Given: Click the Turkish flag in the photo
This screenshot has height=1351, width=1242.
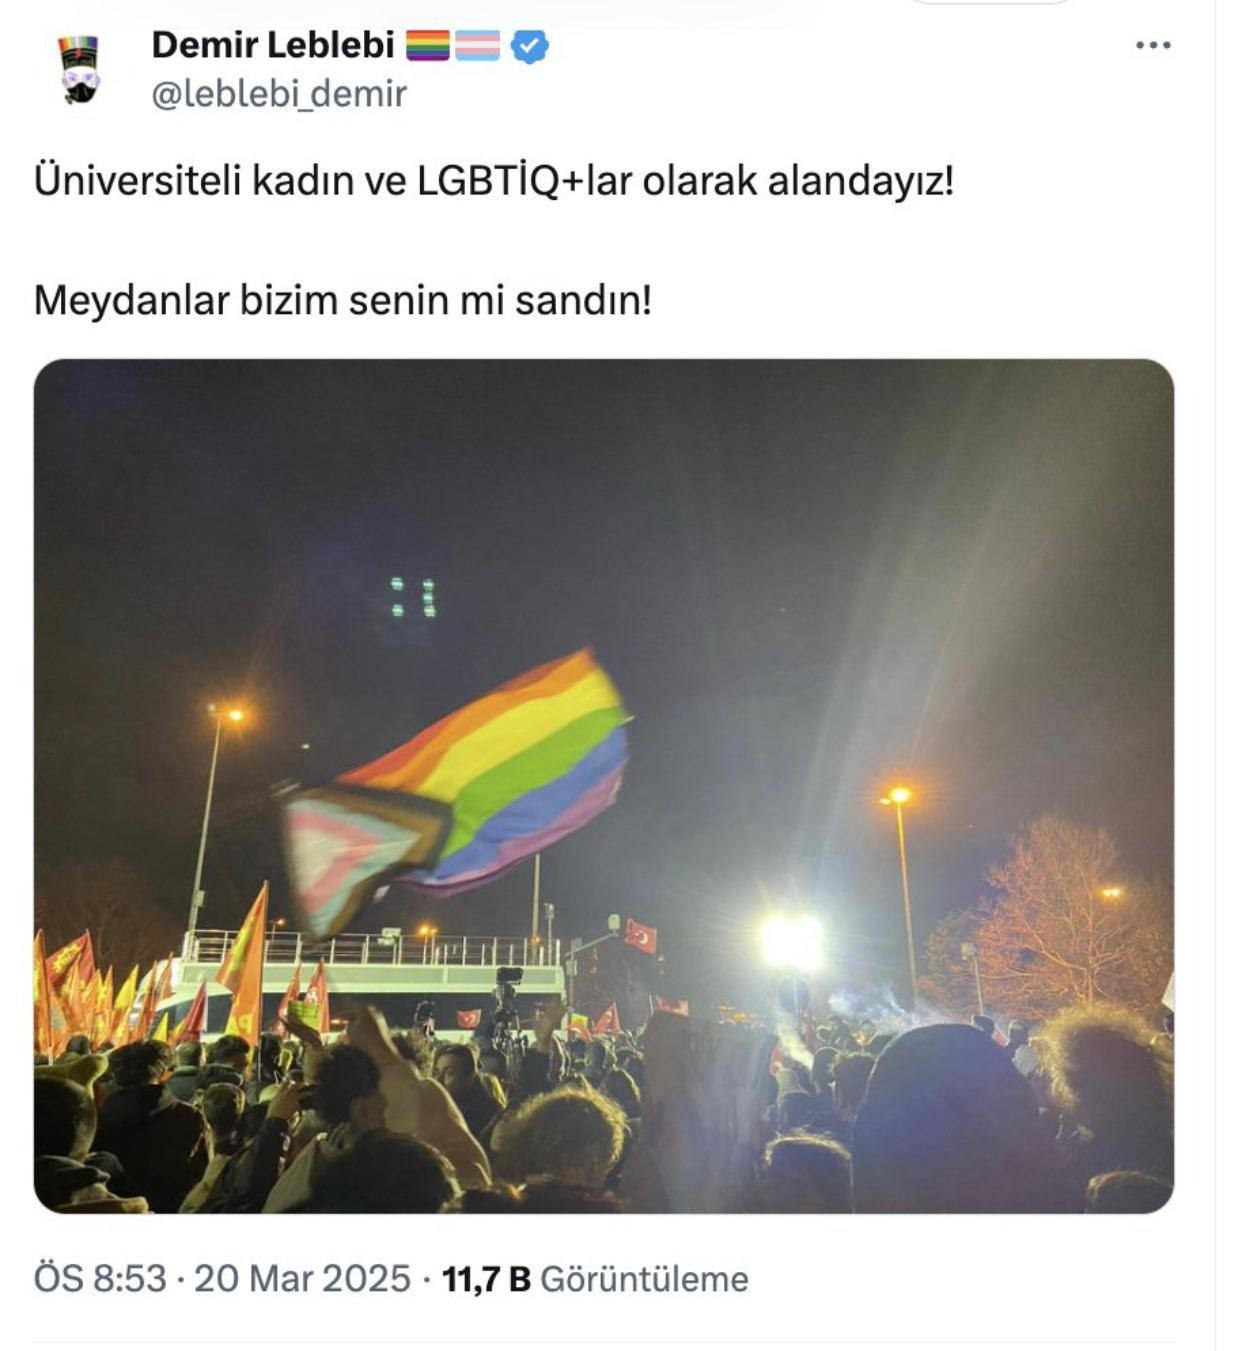Looking at the screenshot, I should click(640, 936).
